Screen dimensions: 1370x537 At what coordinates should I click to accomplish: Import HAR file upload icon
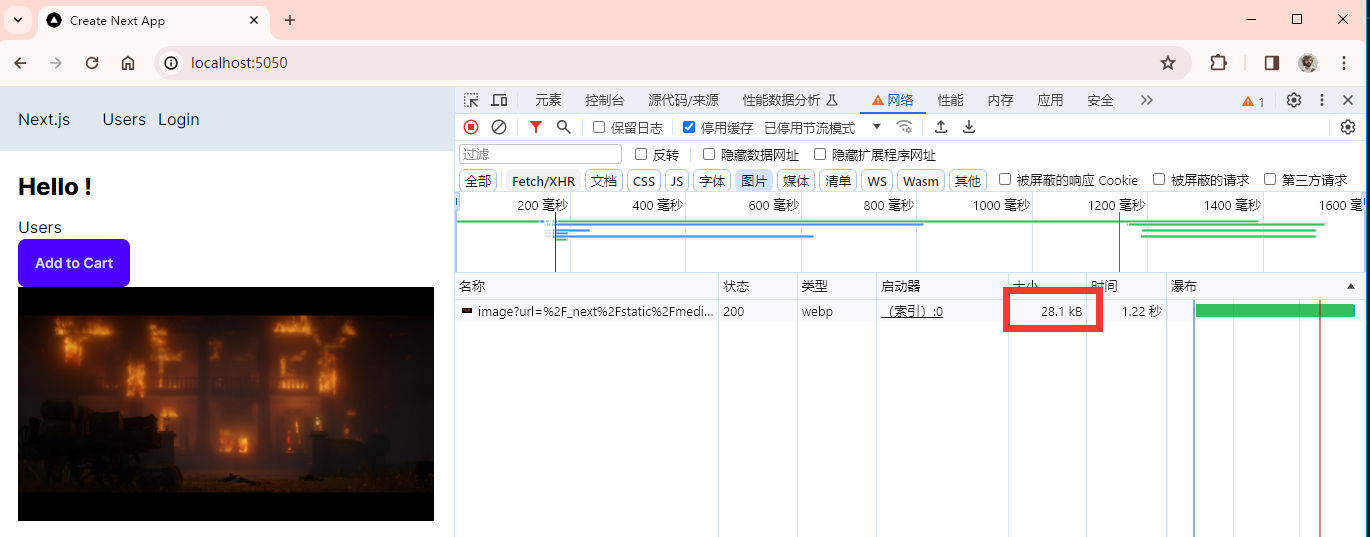click(x=941, y=127)
